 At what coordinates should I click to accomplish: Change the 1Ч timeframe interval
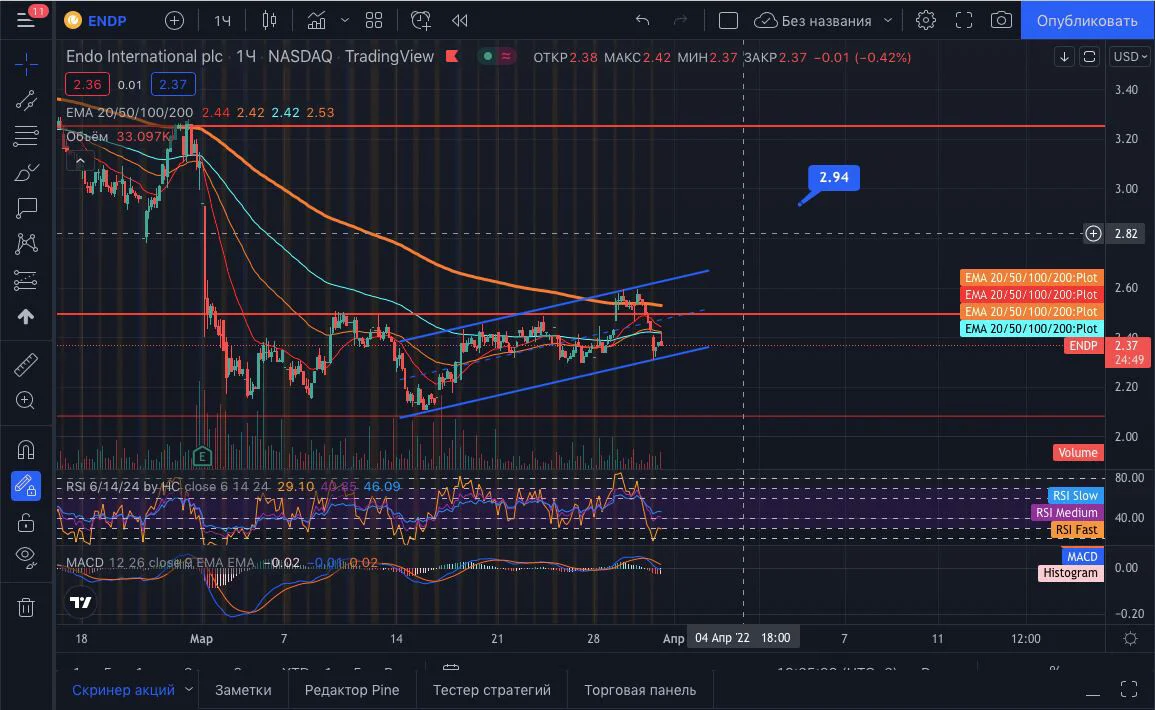222,21
